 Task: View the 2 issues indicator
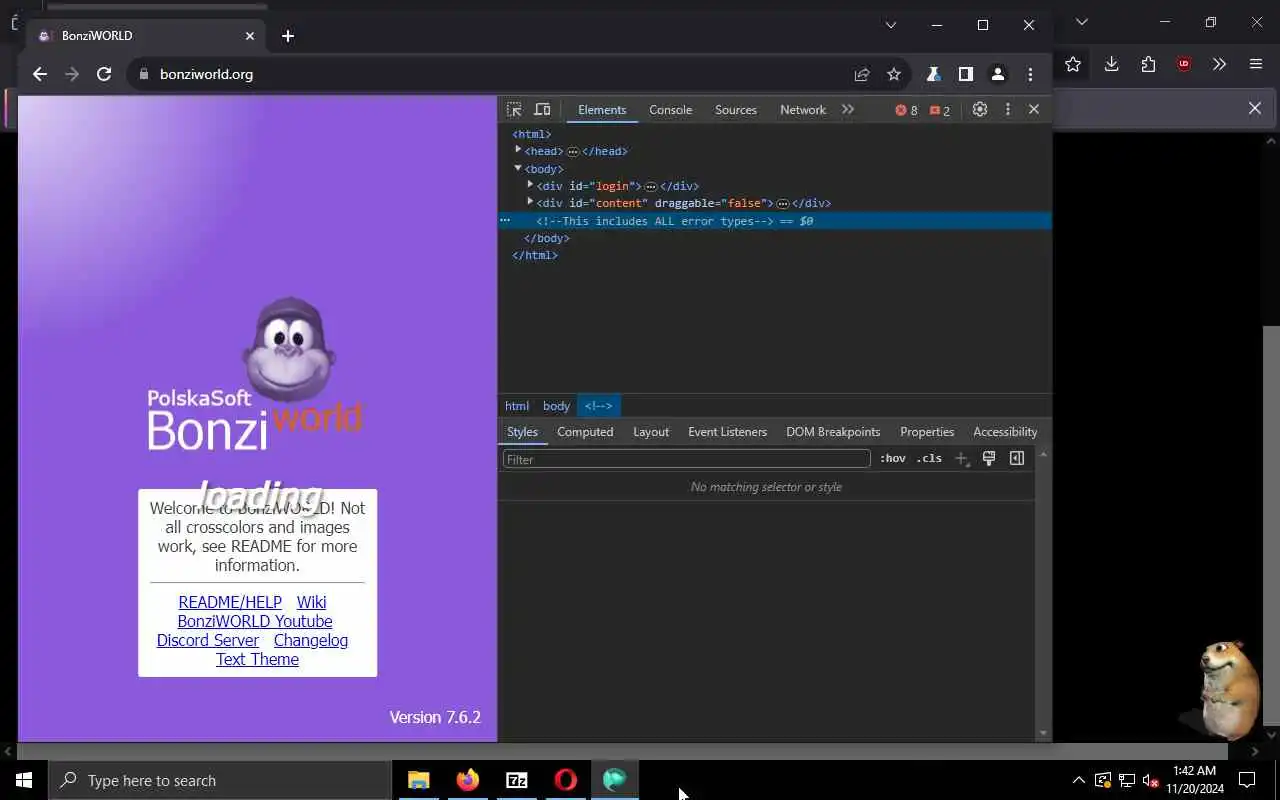[940, 110]
